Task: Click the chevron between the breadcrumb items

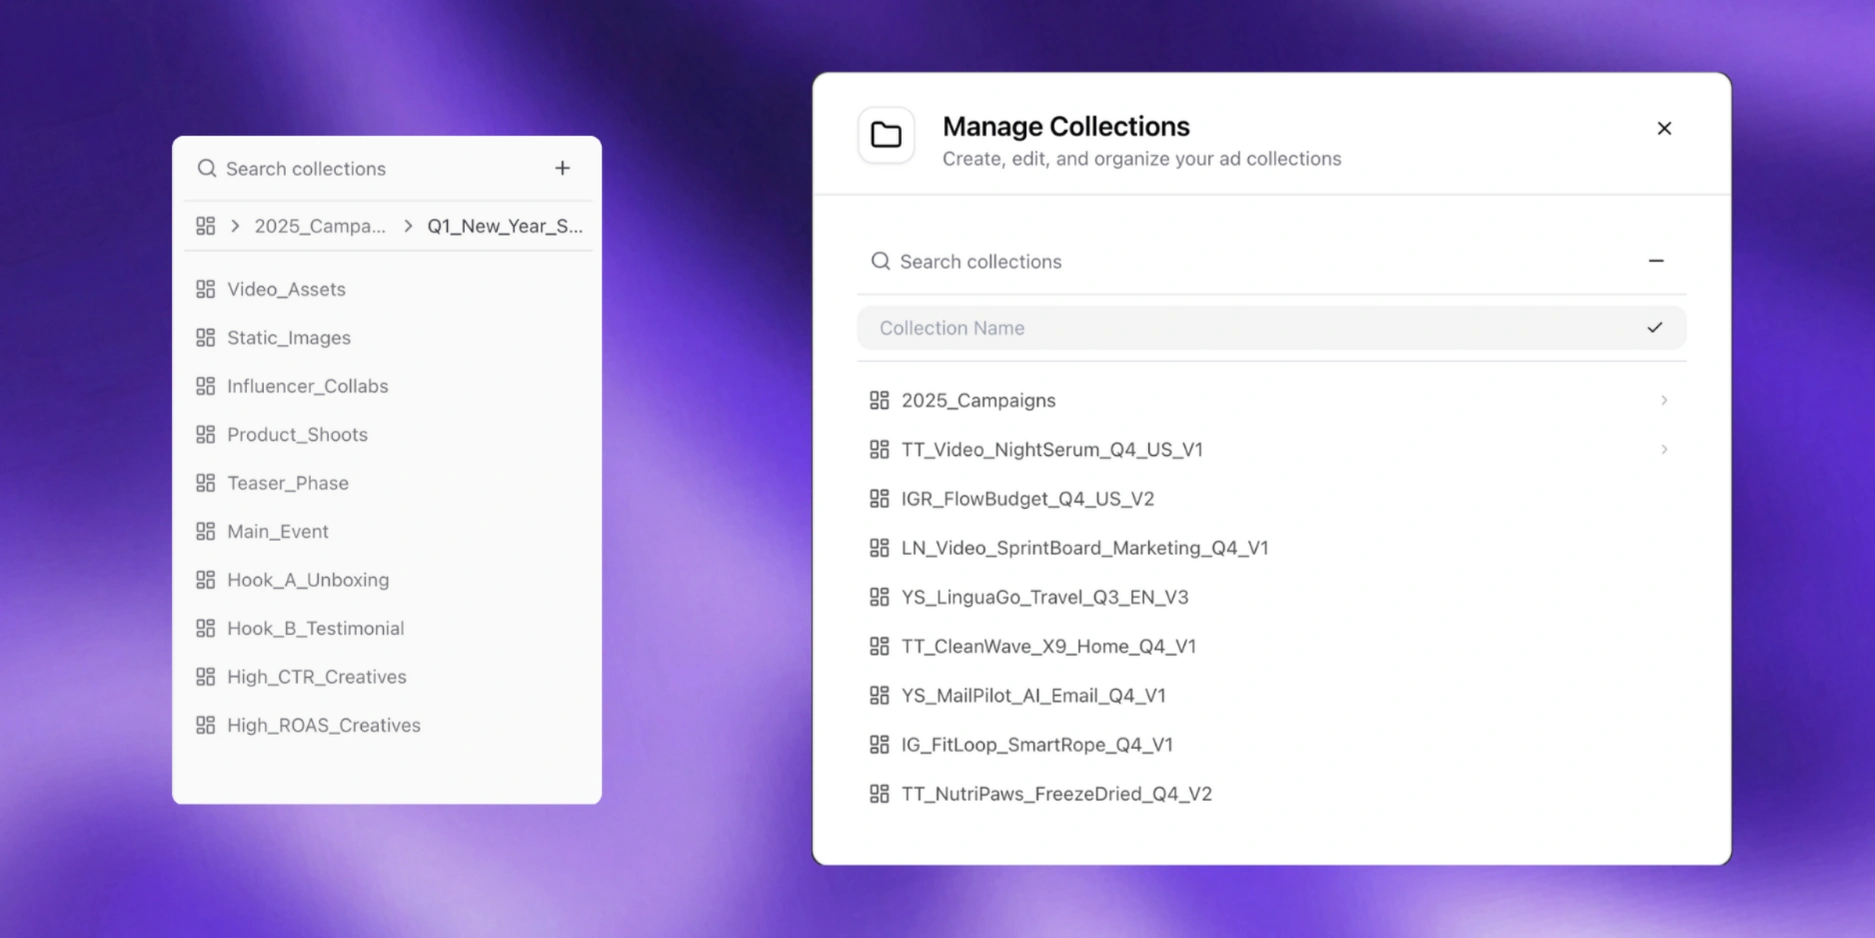Action: pos(407,226)
